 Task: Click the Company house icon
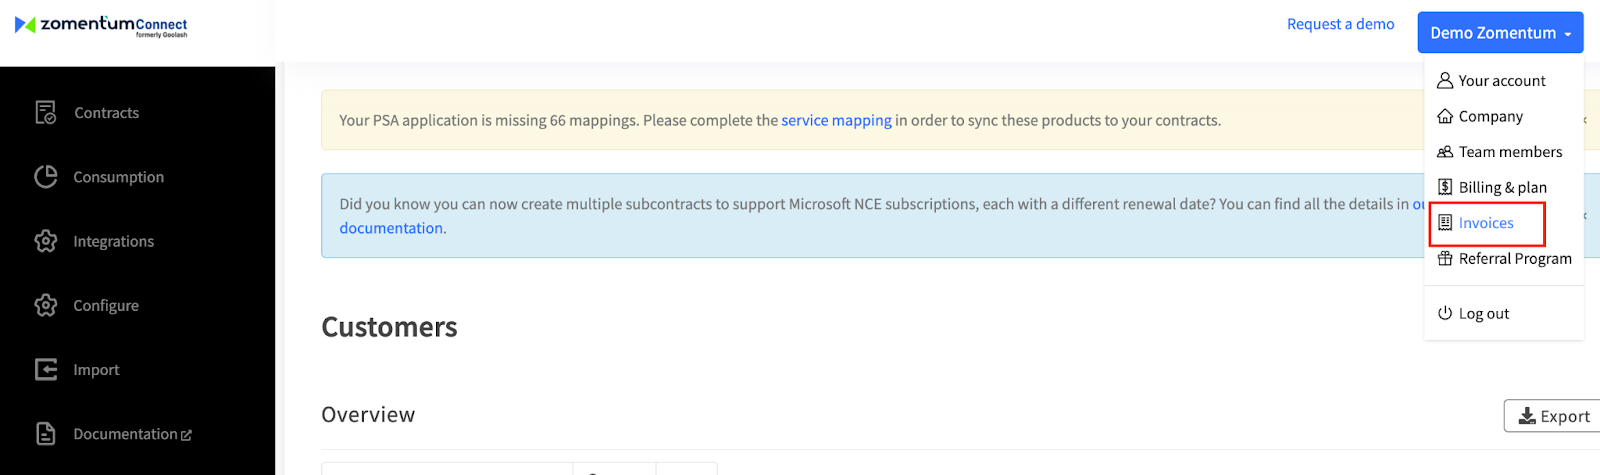pyautogui.click(x=1445, y=116)
